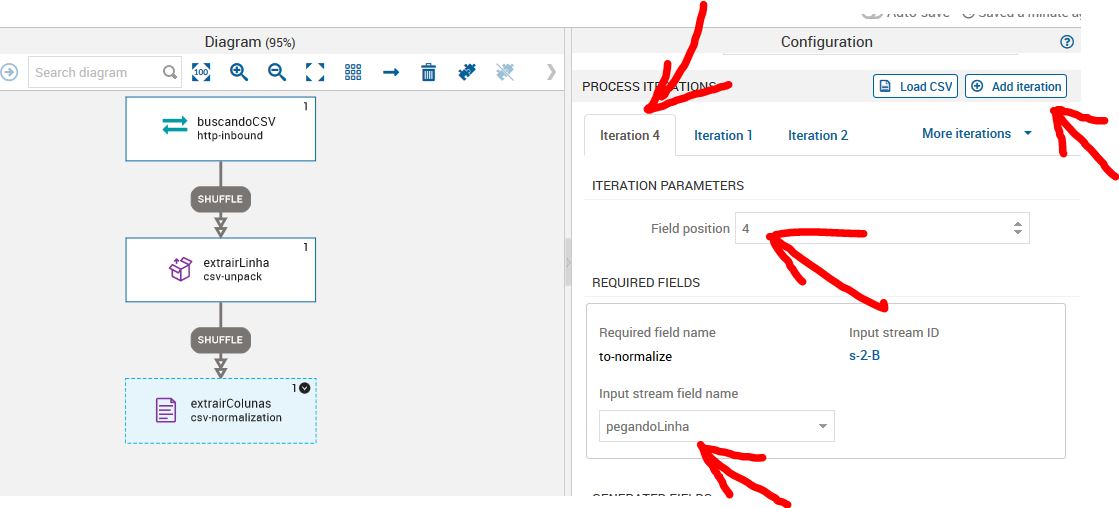Expand the More iterations dropdown
The width and height of the screenshot is (1119, 508).
(x=977, y=134)
